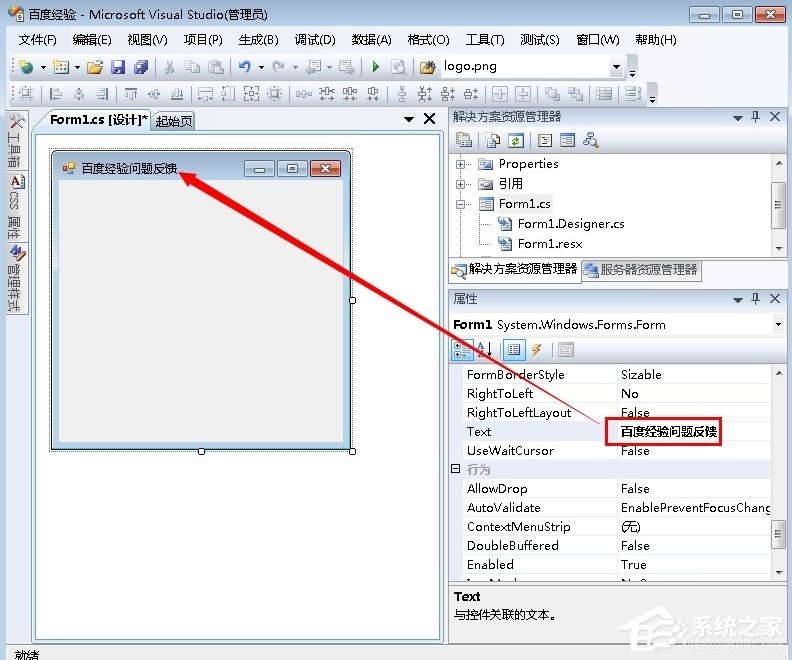Toggle auto-hide pin on Solution Explorer panel
The image size is (792, 660).
pos(756,117)
